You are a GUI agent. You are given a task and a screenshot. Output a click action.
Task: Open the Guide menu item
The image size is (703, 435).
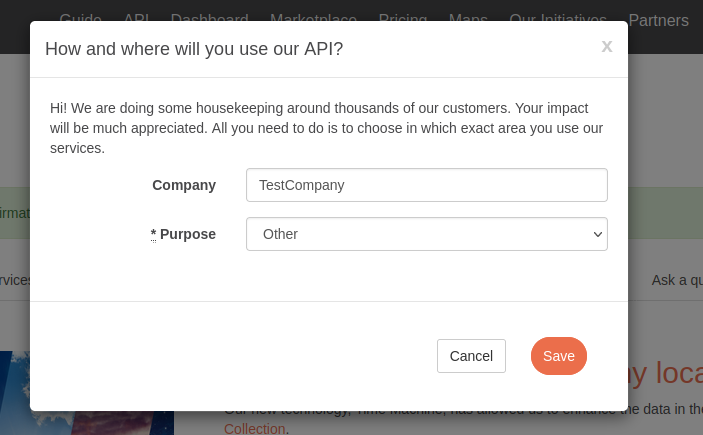click(81, 20)
